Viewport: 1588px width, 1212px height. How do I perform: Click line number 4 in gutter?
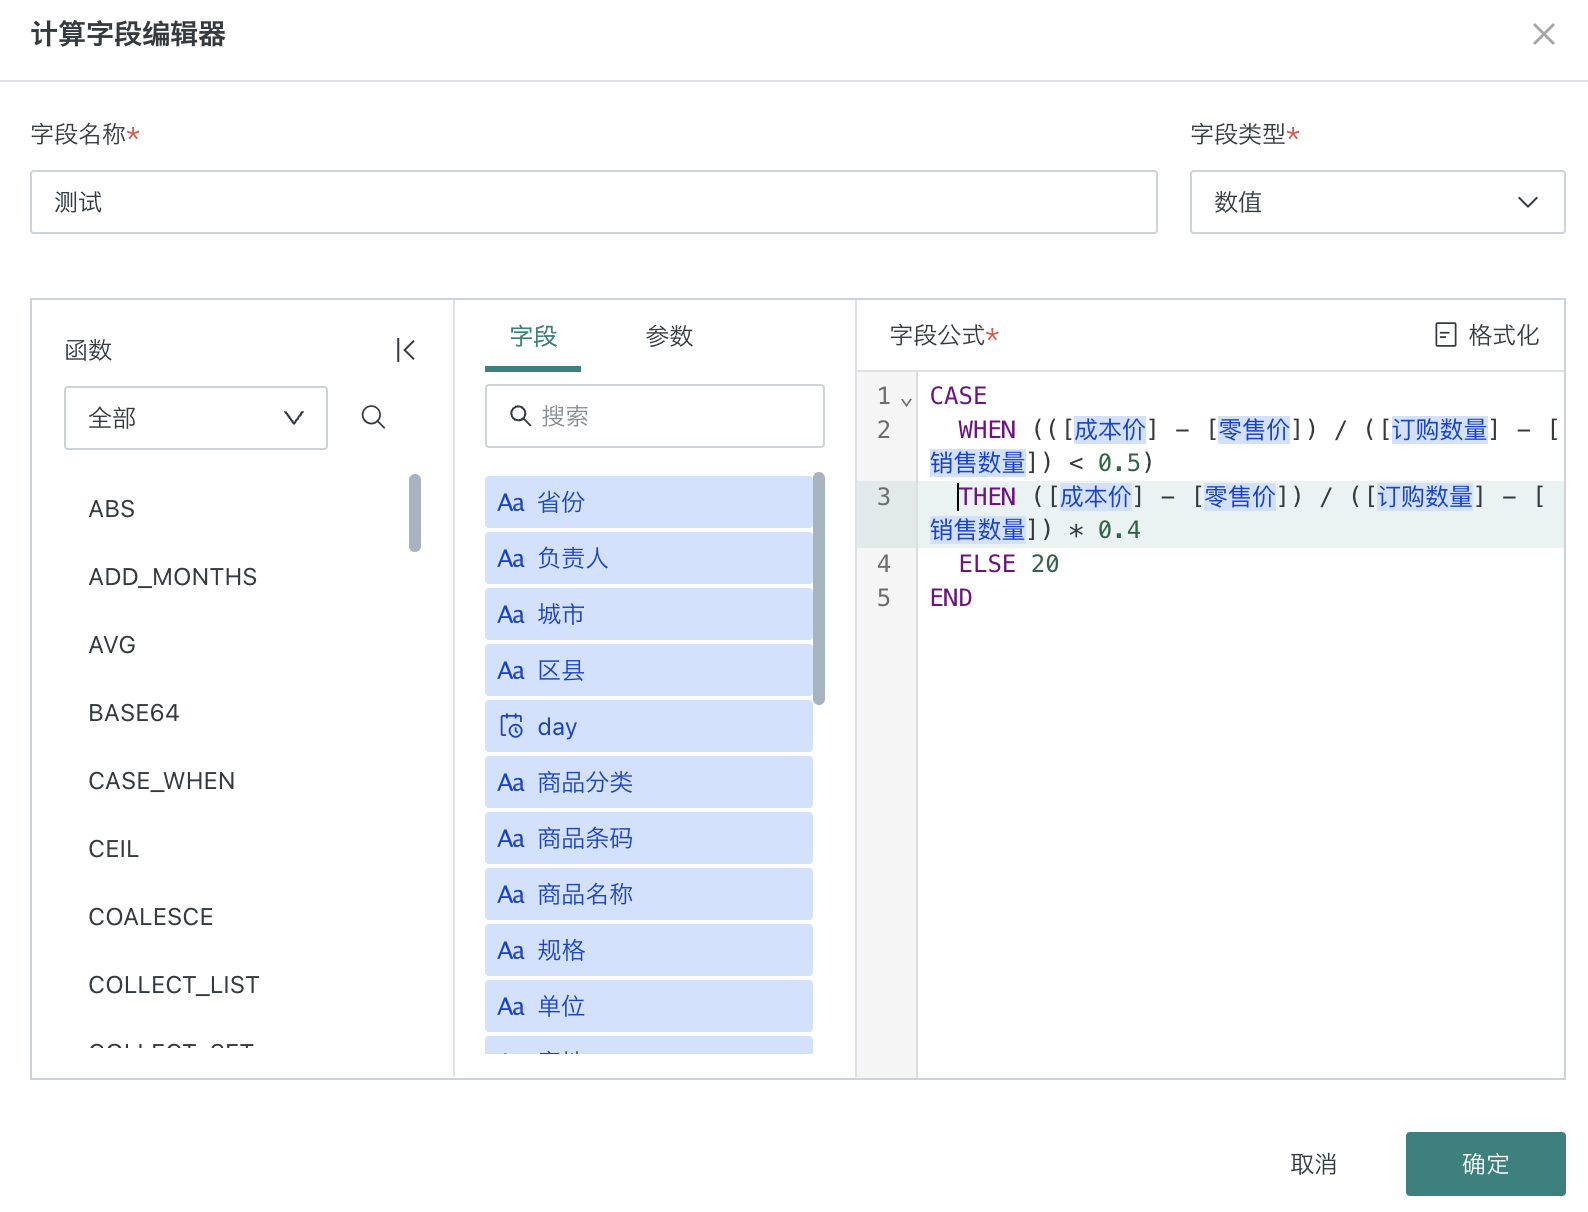pos(884,564)
